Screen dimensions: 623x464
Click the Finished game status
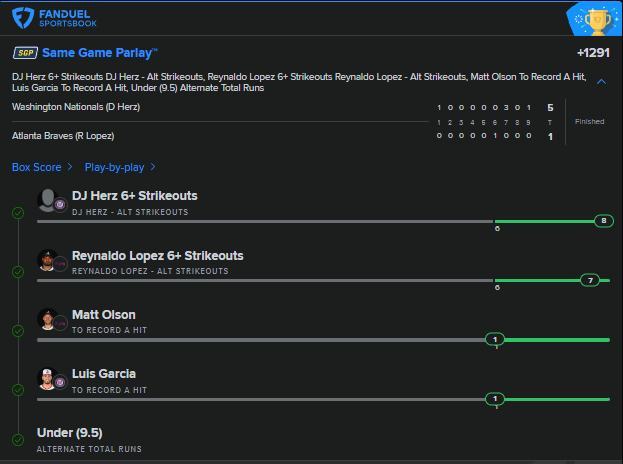589,122
